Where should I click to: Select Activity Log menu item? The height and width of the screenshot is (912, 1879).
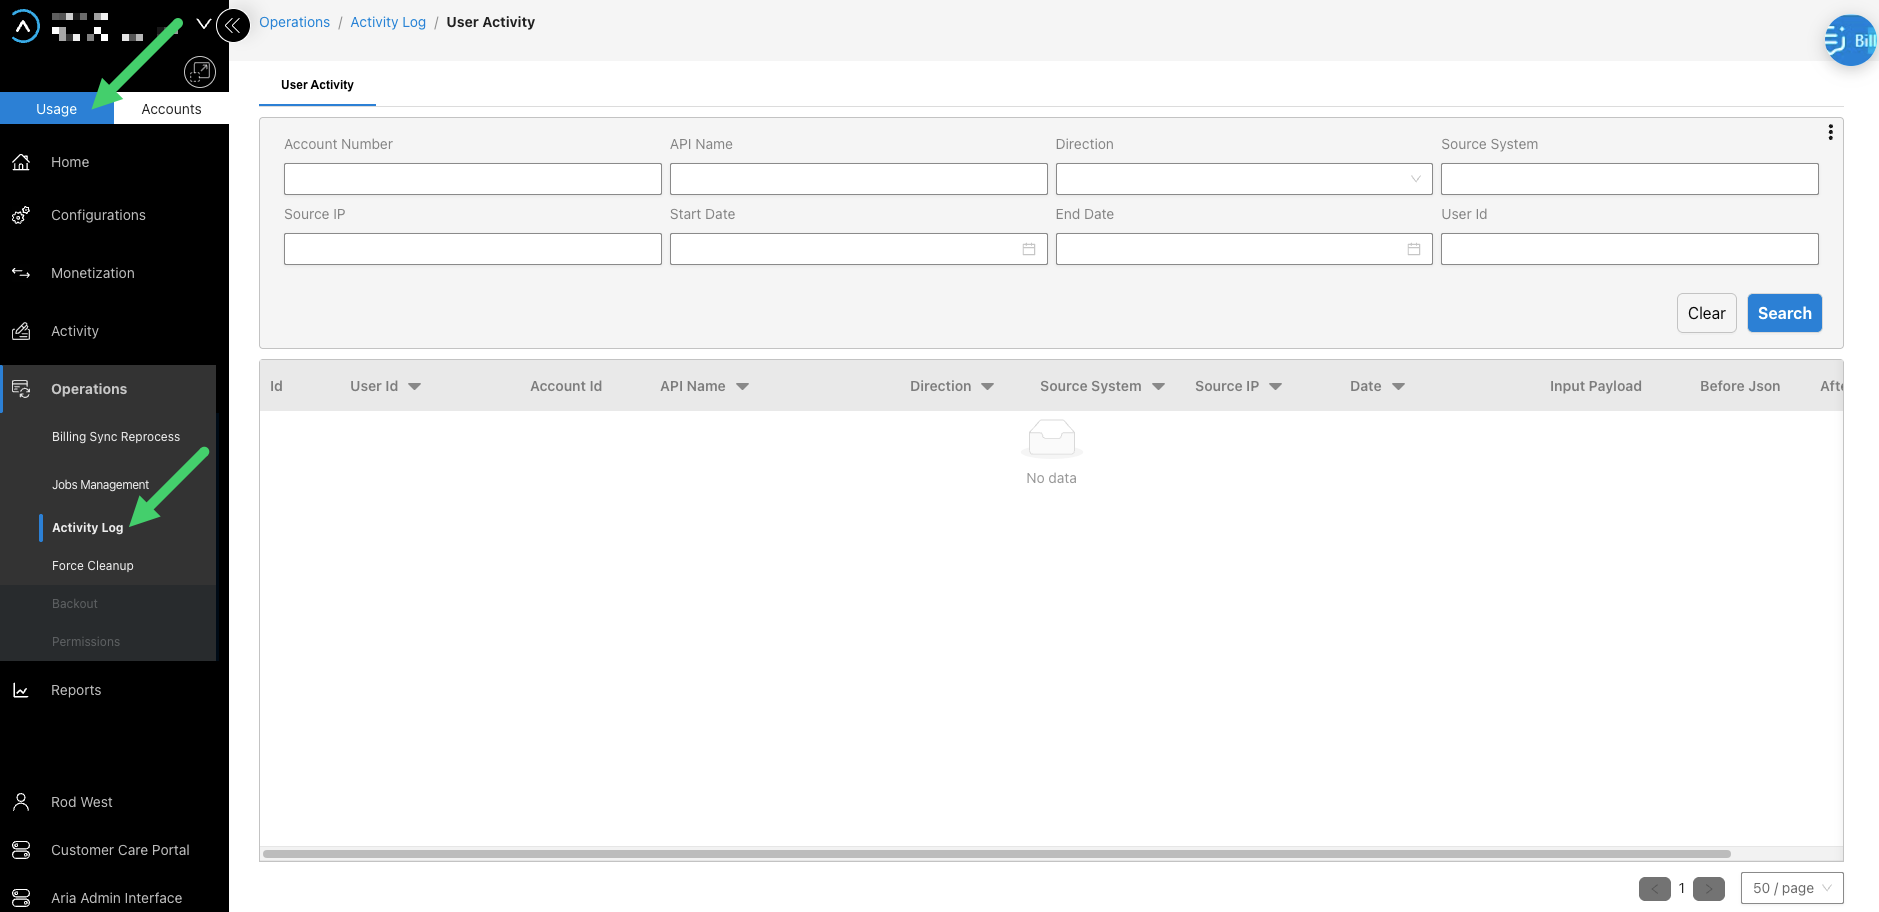[x=88, y=528]
